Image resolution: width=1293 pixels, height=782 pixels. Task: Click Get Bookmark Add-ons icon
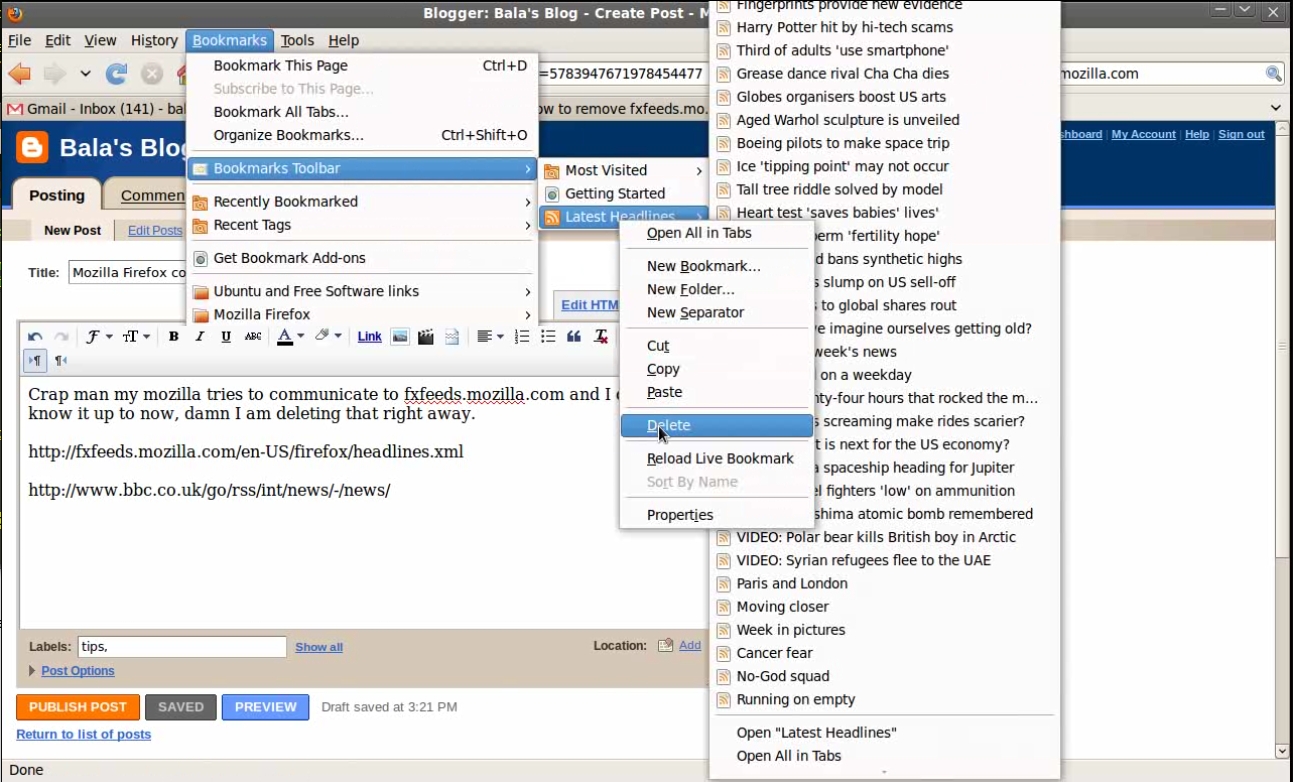[x=200, y=258]
